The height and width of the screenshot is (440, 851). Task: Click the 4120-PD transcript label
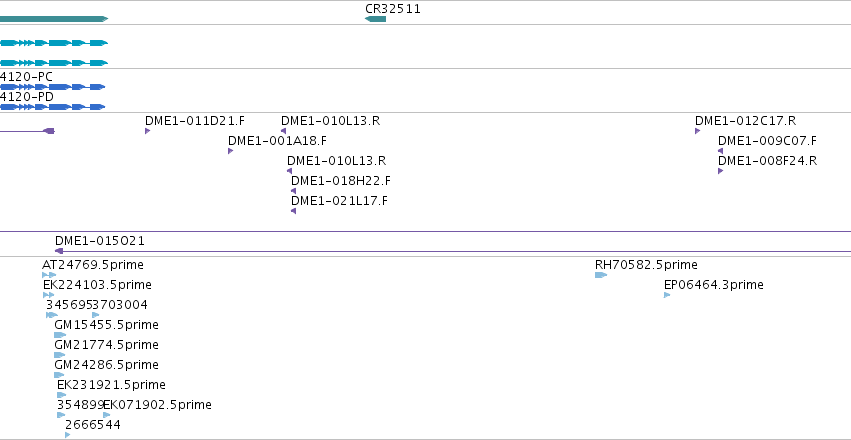coord(27,97)
